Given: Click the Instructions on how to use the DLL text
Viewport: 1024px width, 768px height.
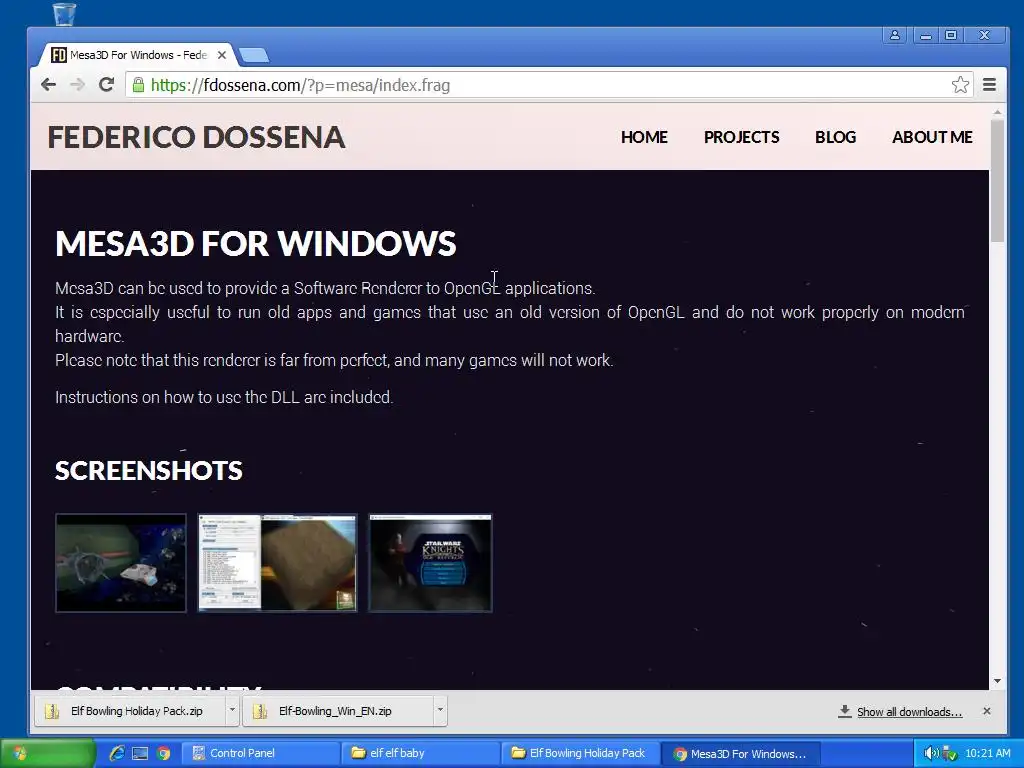Looking at the screenshot, I should click(224, 397).
